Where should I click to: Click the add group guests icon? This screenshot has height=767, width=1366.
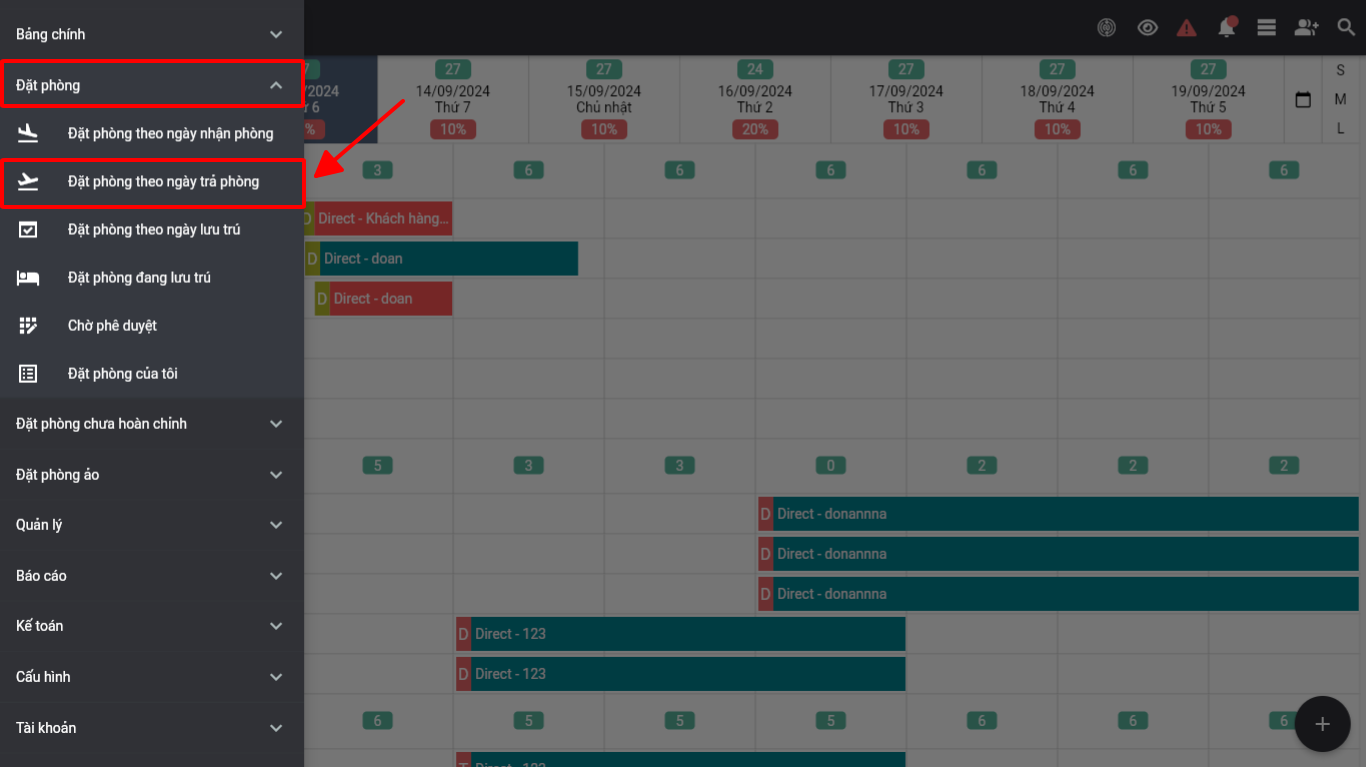coord(1306,28)
